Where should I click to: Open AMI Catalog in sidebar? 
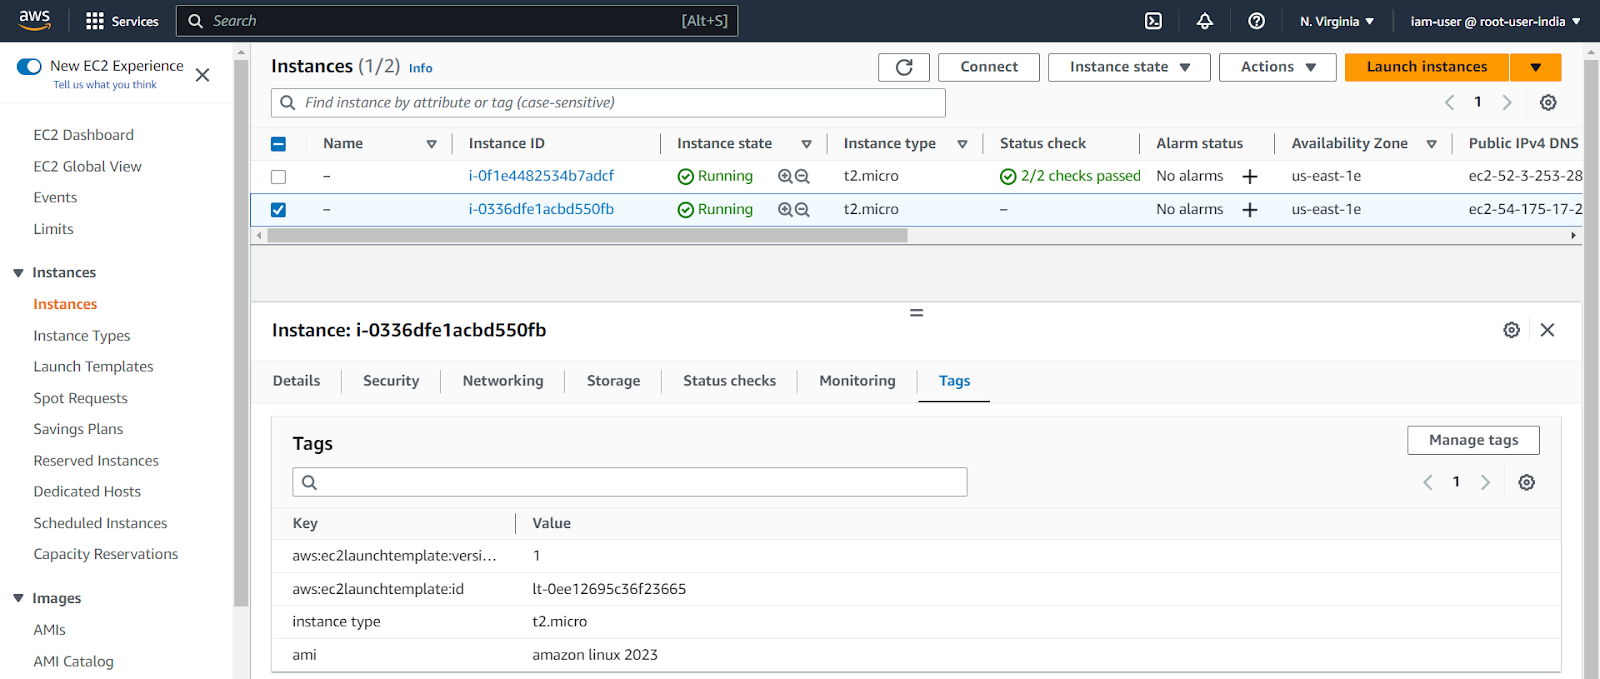click(x=73, y=661)
